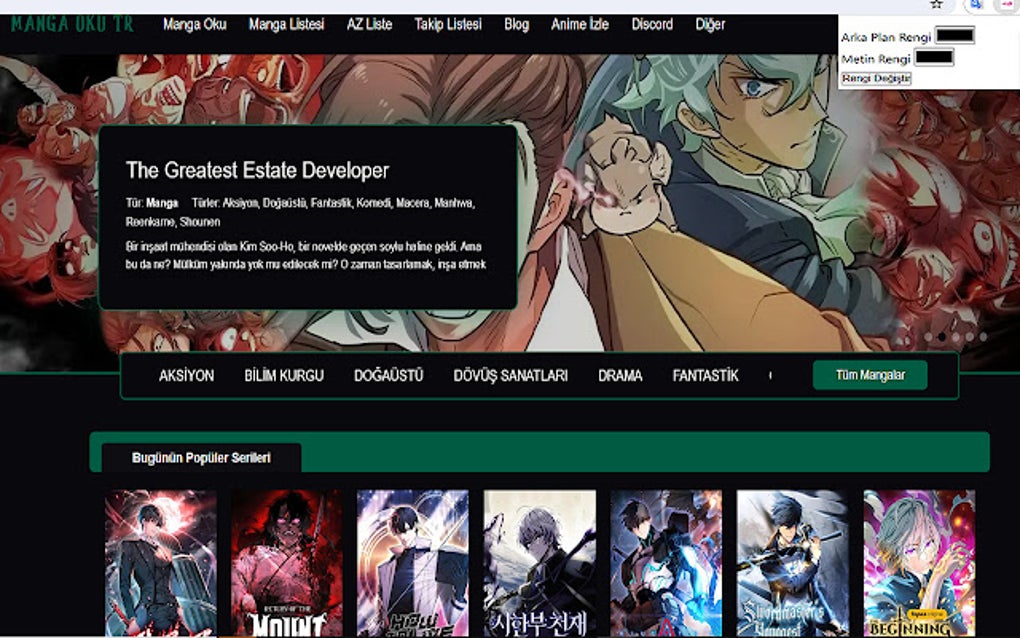This screenshot has height=638, width=1020.
Task: Expand the Diğer navigation menu
Action: [x=710, y=25]
